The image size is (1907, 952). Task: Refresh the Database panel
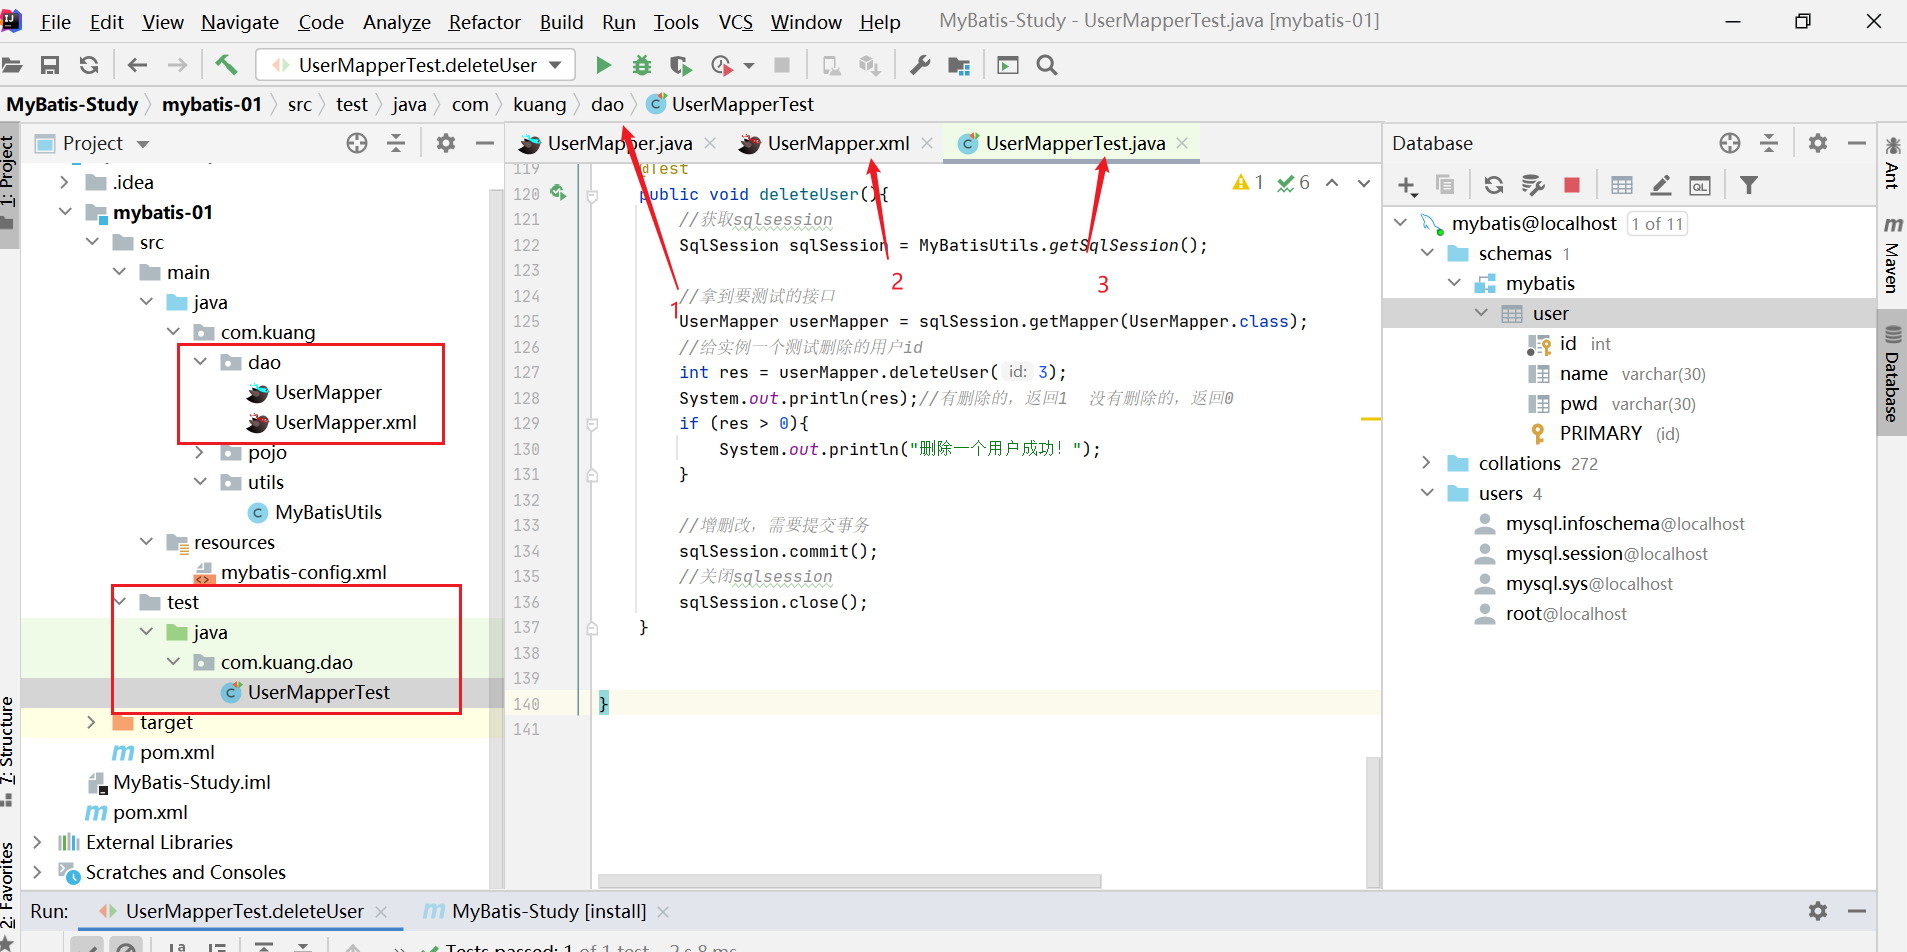coord(1494,185)
